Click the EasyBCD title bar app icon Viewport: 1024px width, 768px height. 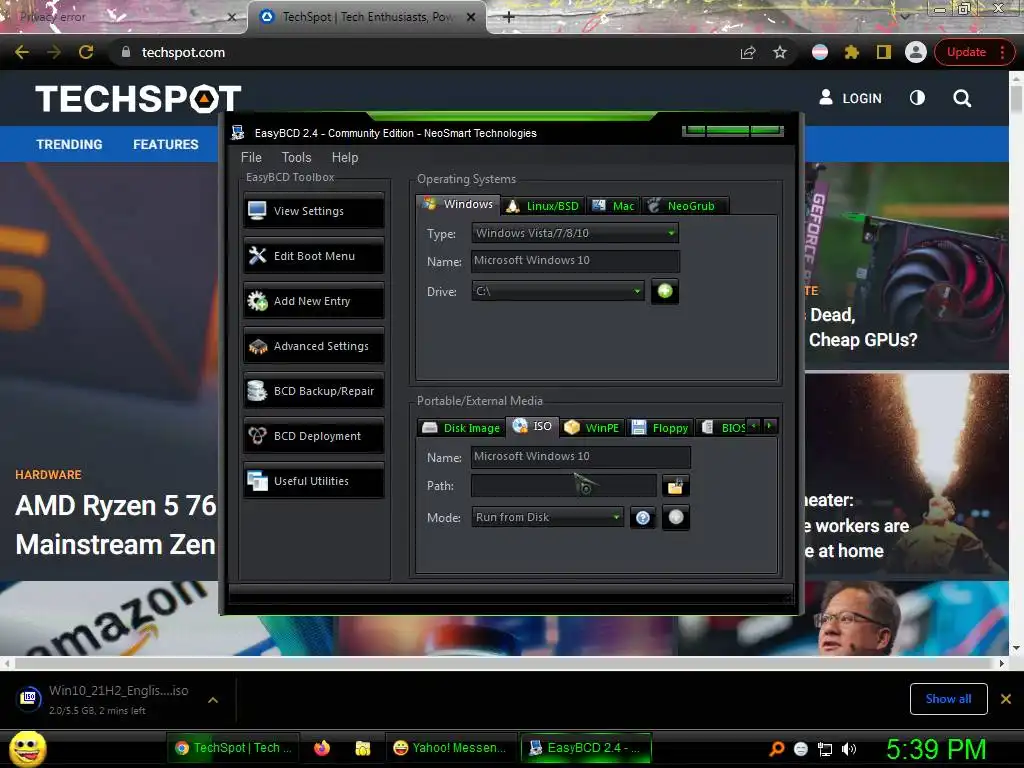(238, 133)
